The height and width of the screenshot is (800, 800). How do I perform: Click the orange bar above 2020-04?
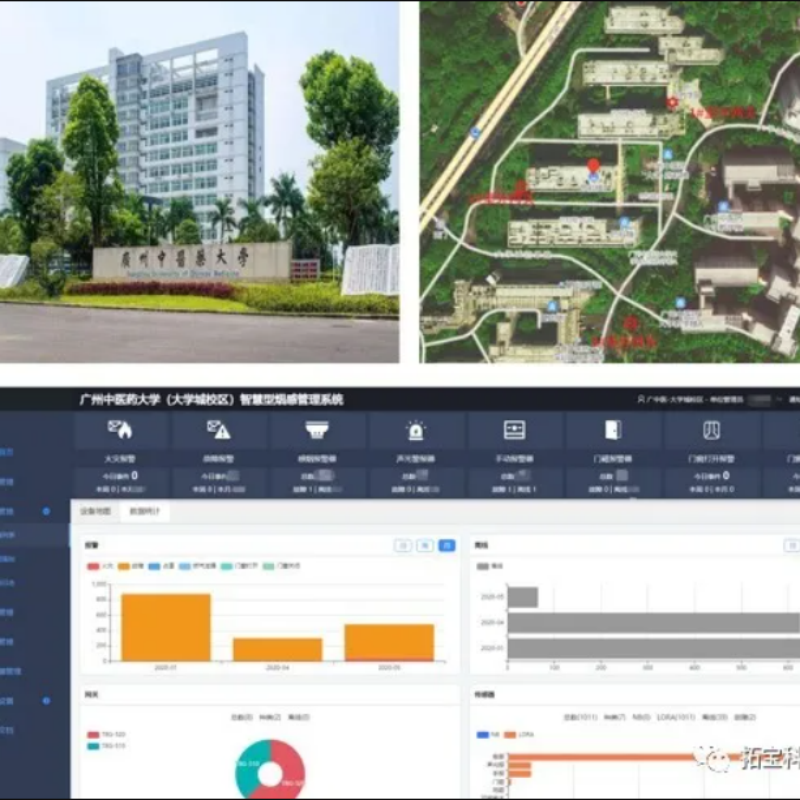[x=278, y=649]
